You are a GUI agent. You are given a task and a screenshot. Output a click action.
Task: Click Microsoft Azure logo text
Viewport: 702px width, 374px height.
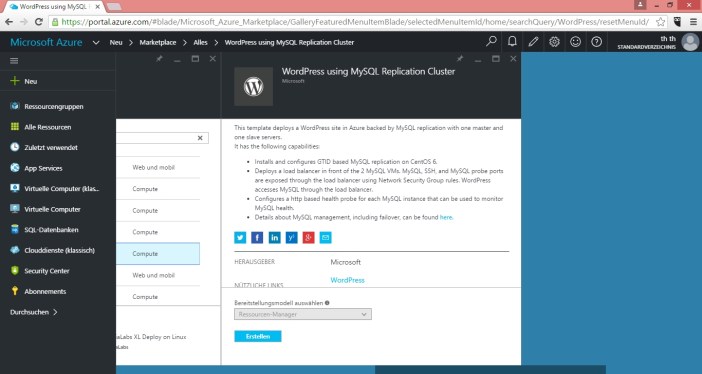(x=46, y=42)
